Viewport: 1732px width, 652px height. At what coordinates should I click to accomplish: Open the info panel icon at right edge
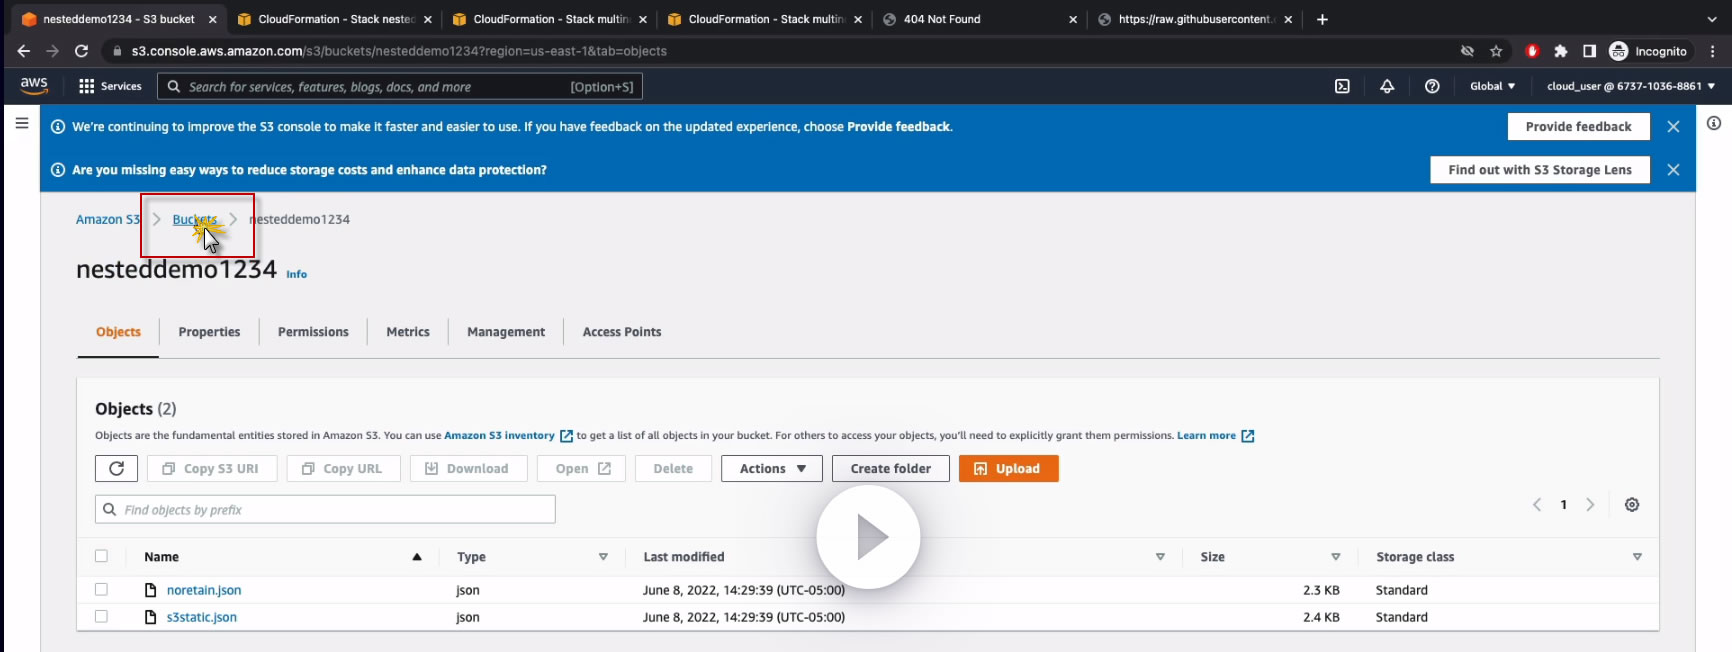(x=1714, y=123)
